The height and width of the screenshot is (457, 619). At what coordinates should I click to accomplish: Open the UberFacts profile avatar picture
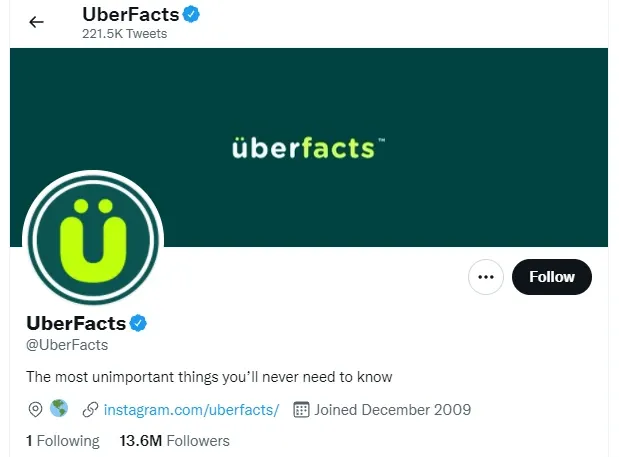92,241
